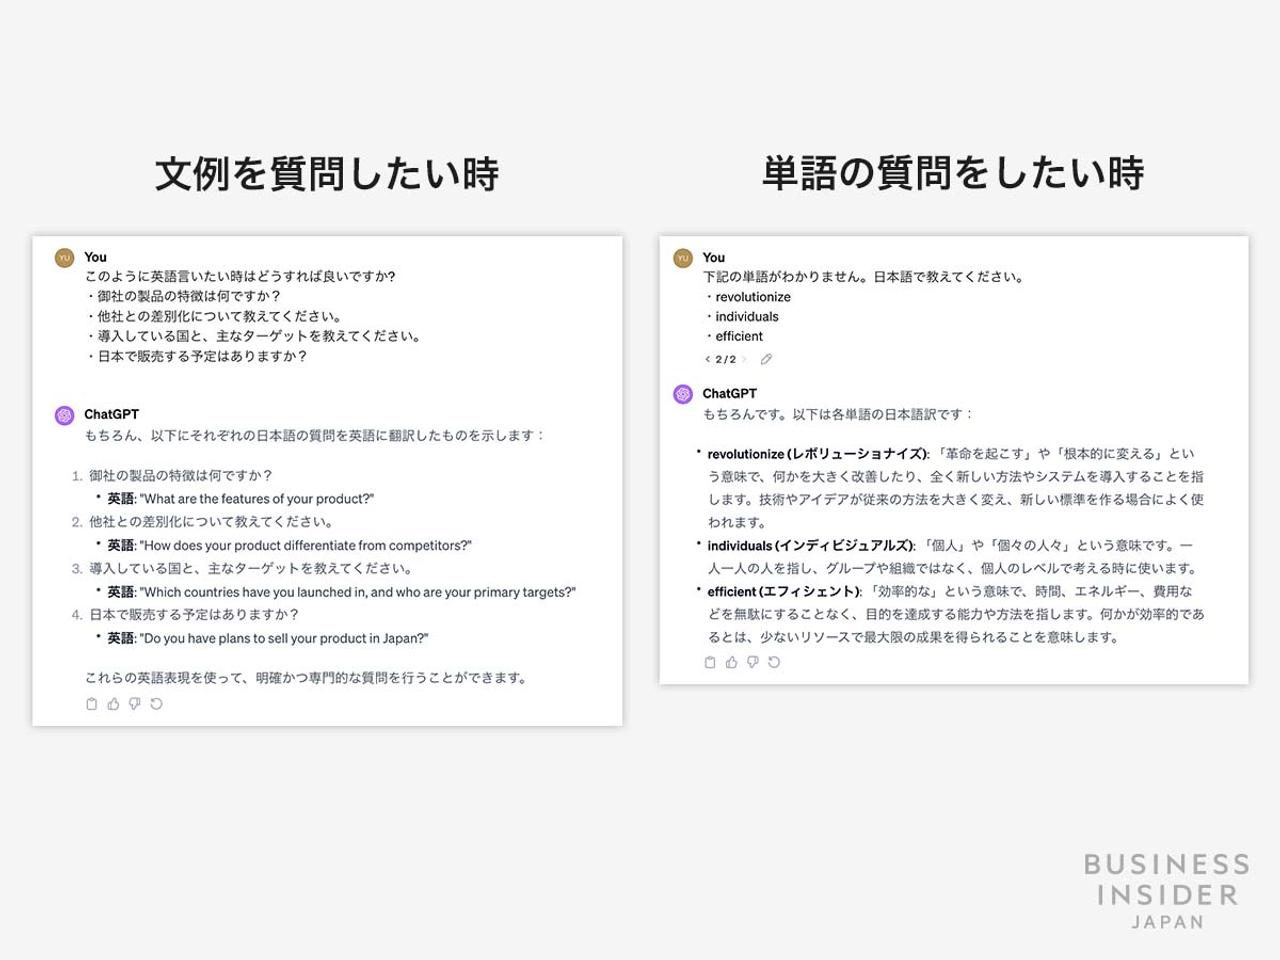Regenerate the English translation response

click(x=155, y=703)
